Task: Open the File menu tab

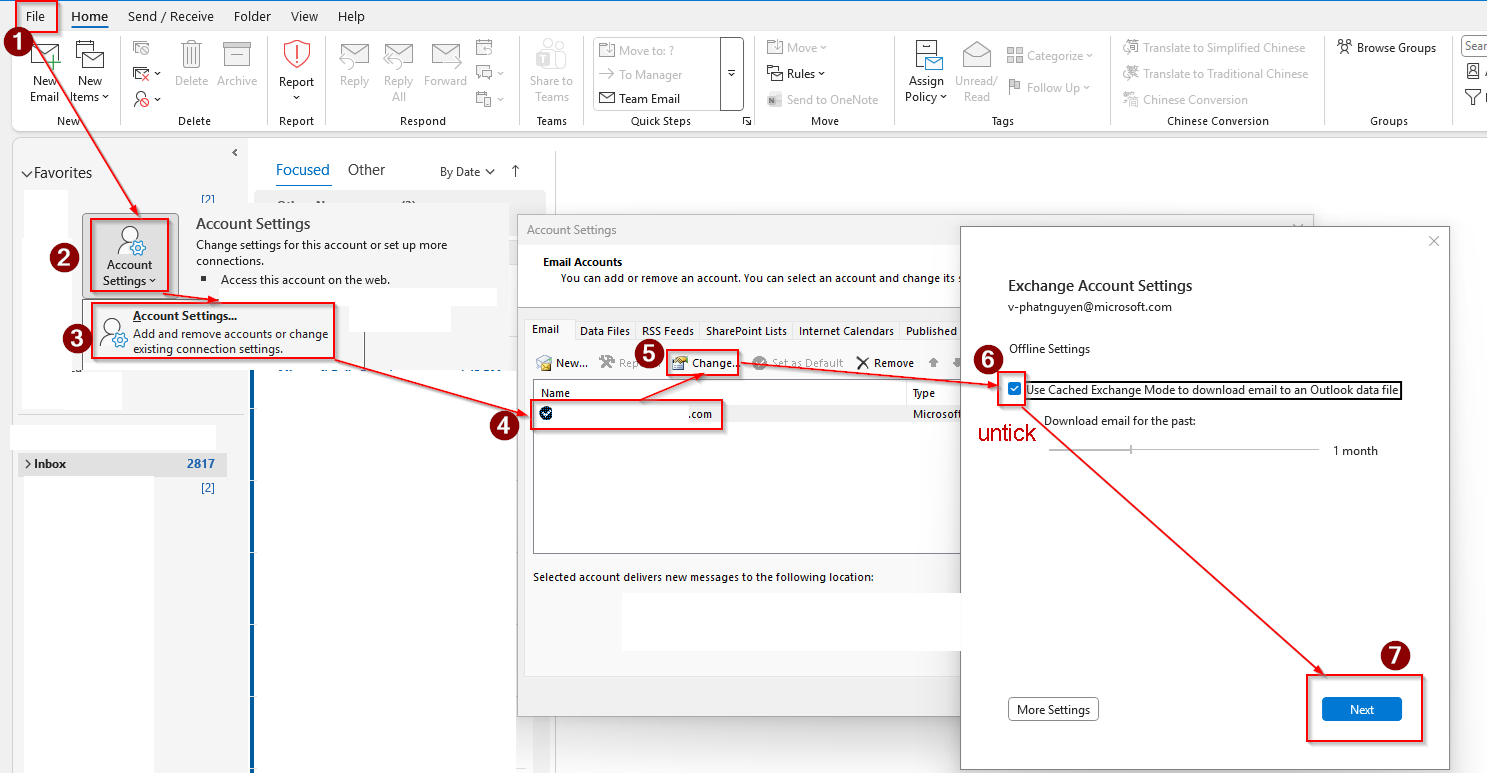Action: click(x=35, y=16)
